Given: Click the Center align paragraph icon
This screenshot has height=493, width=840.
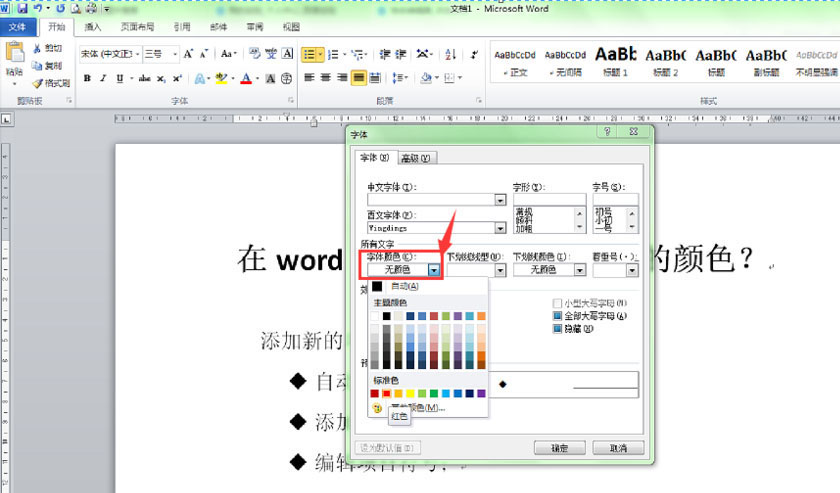Looking at the screenshot, I should (325, 78).
